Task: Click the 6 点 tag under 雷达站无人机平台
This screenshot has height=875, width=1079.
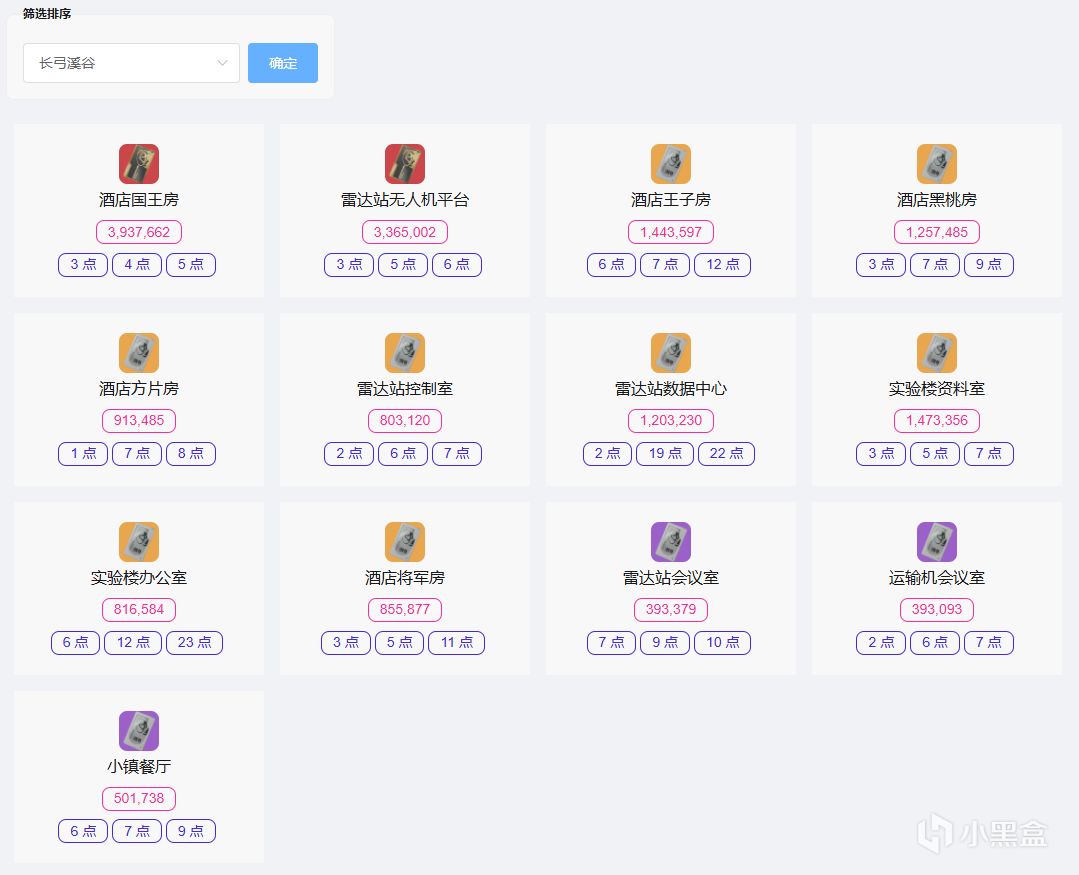Action: coord(457,265)
